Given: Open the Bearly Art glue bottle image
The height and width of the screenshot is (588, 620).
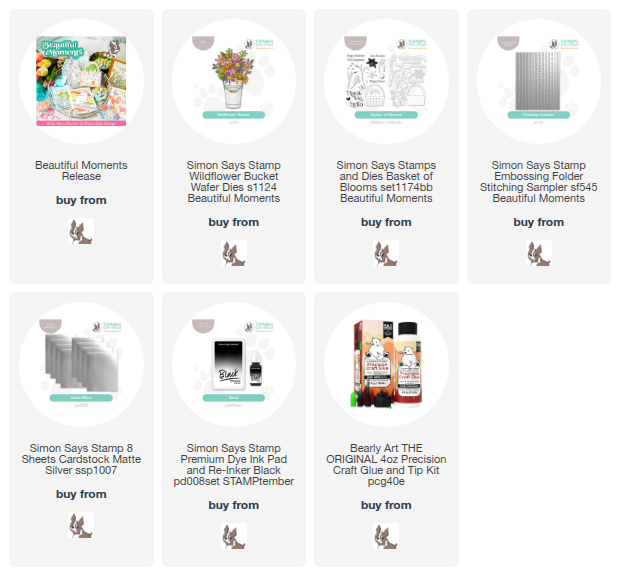Looking at the screenshot, I should [x=386, y=364].
